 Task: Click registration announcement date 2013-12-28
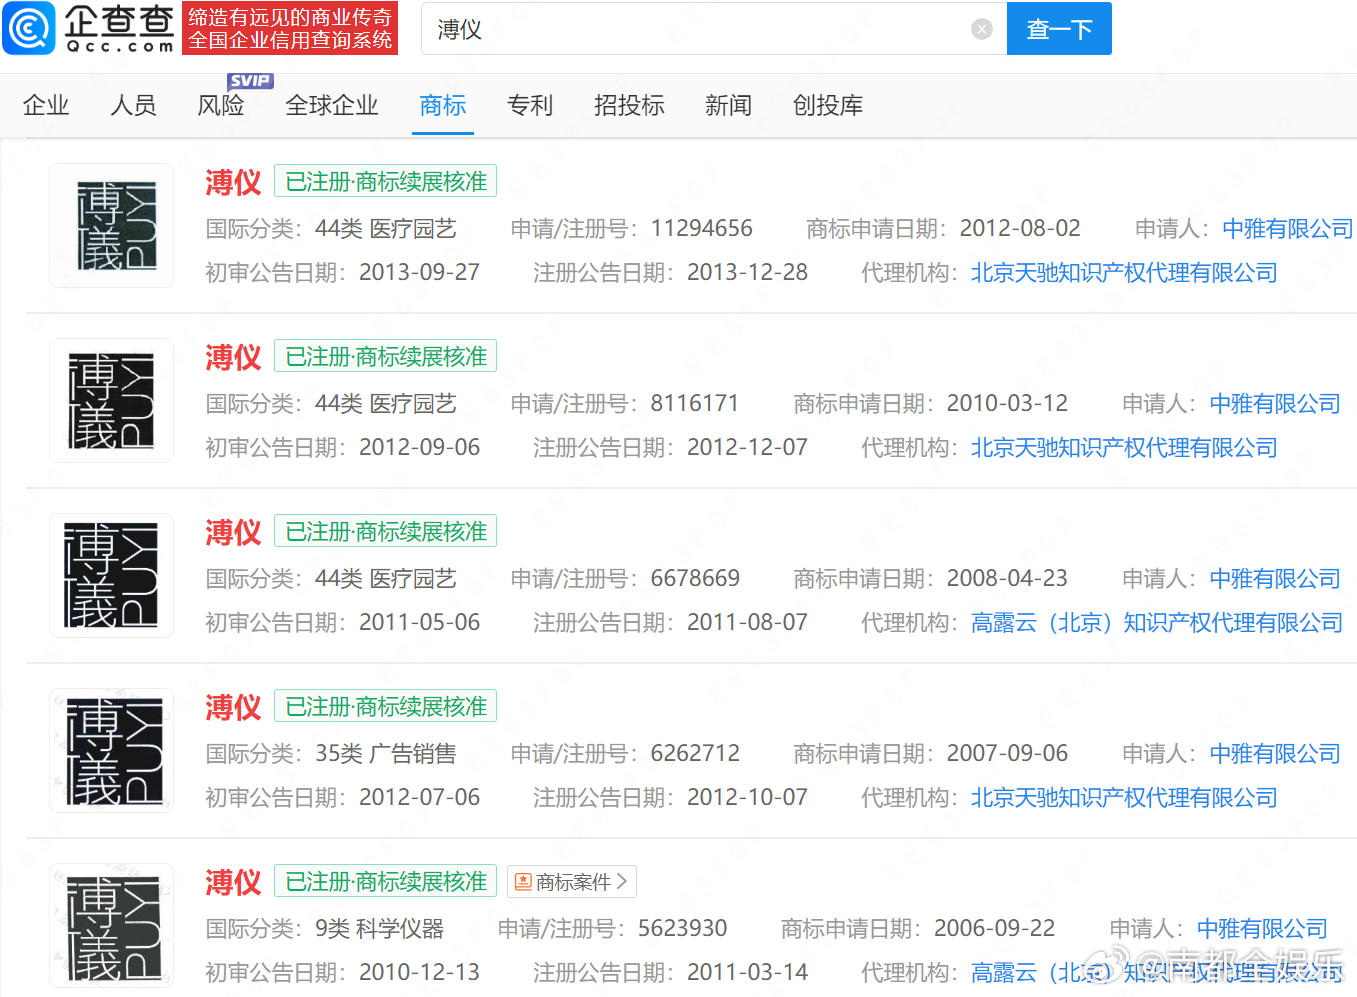(747, 273)
